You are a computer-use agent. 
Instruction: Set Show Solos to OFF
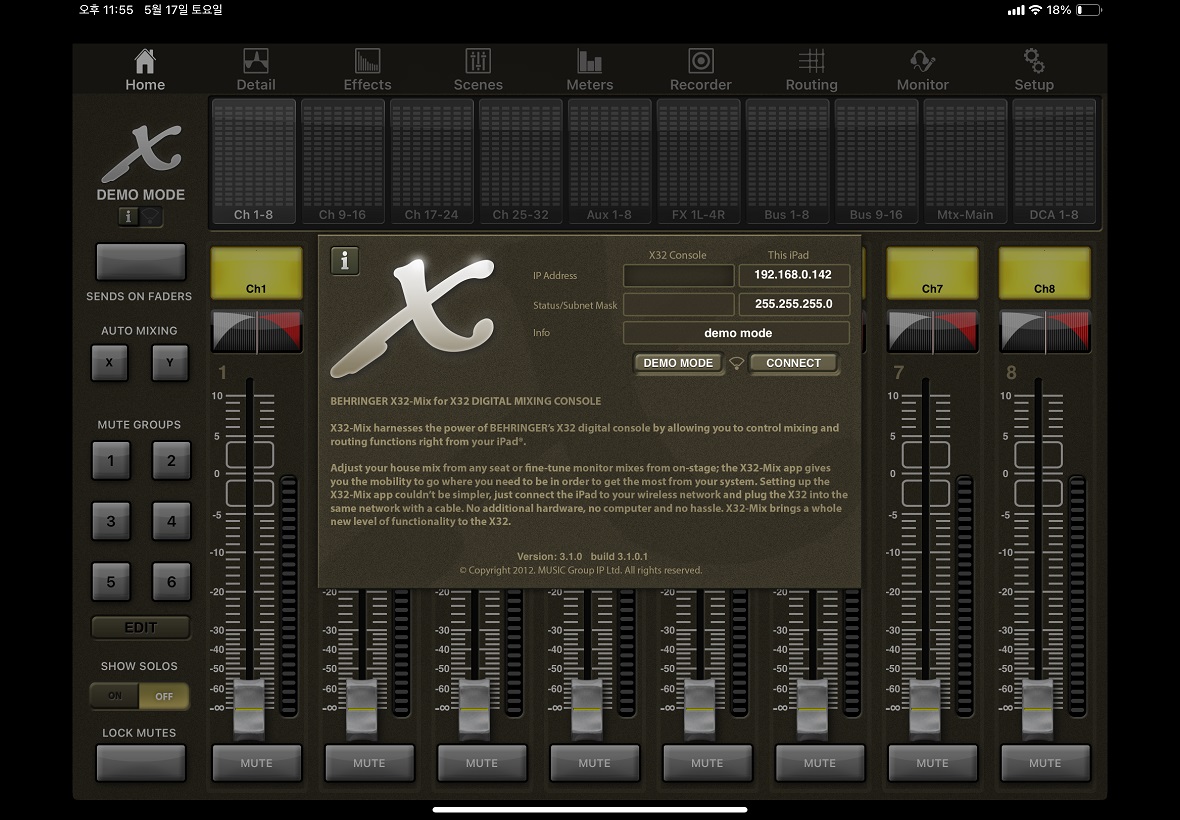(x=164, y=696)
